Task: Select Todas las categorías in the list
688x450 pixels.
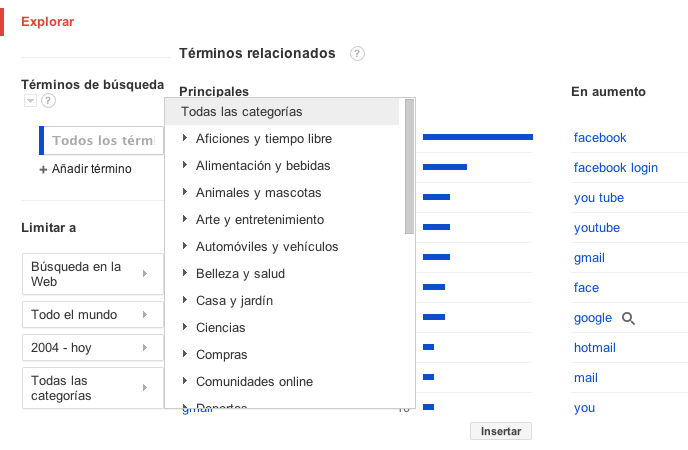Action: click(242, 112)
